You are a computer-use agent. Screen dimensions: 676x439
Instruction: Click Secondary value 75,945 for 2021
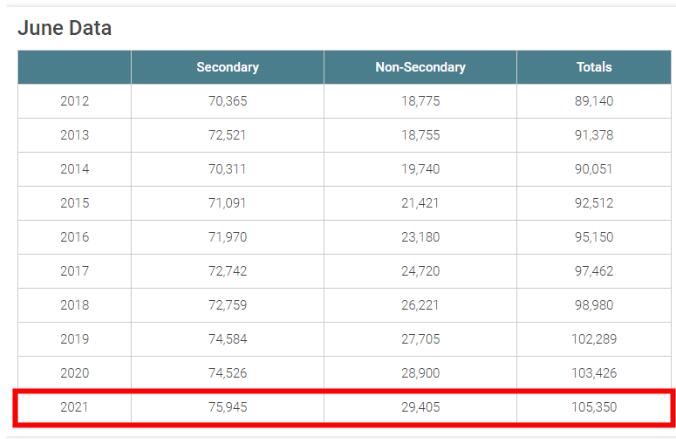coord(227,407)
